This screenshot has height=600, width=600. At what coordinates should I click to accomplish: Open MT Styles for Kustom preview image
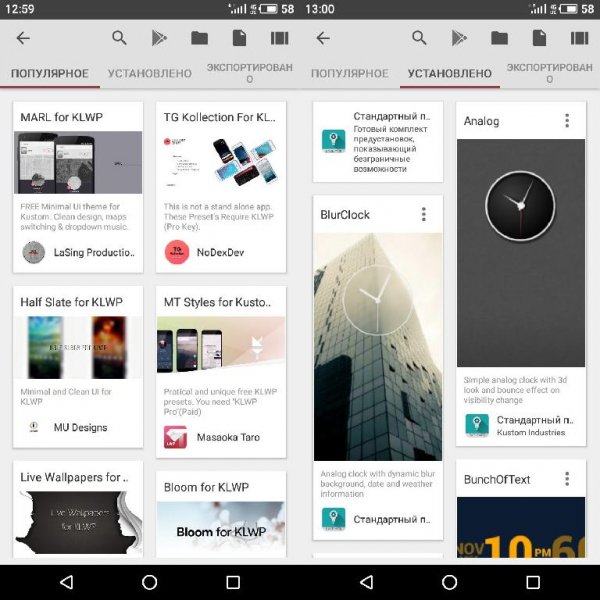221,347
